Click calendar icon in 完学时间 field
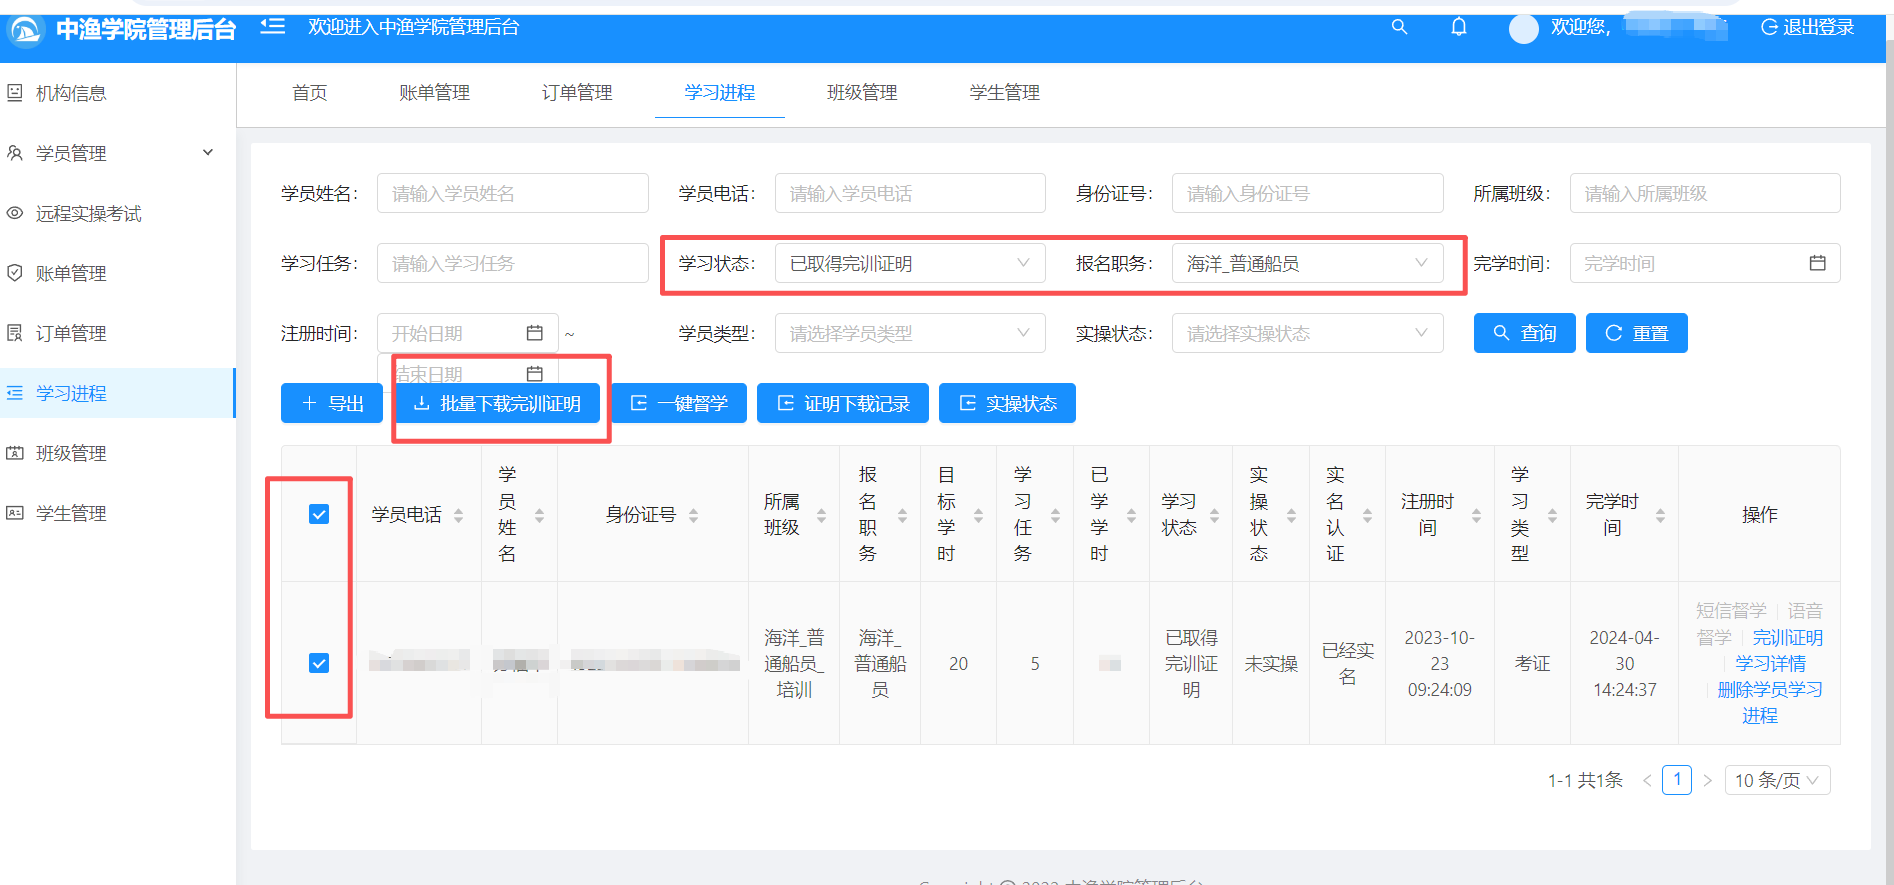Image resolution: width=1894 pixels, height=885 pixels. [1817, 263]
